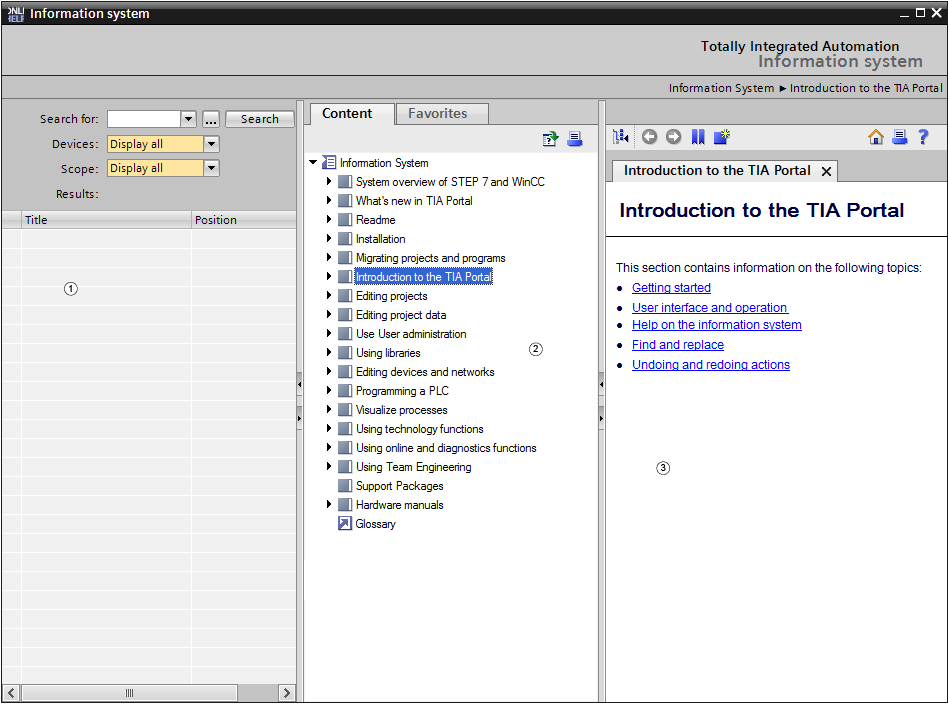Expand System overview of STEP 7 and WinCC
Image resolution: width=948 pixels, height=704 pixels.
329,181
